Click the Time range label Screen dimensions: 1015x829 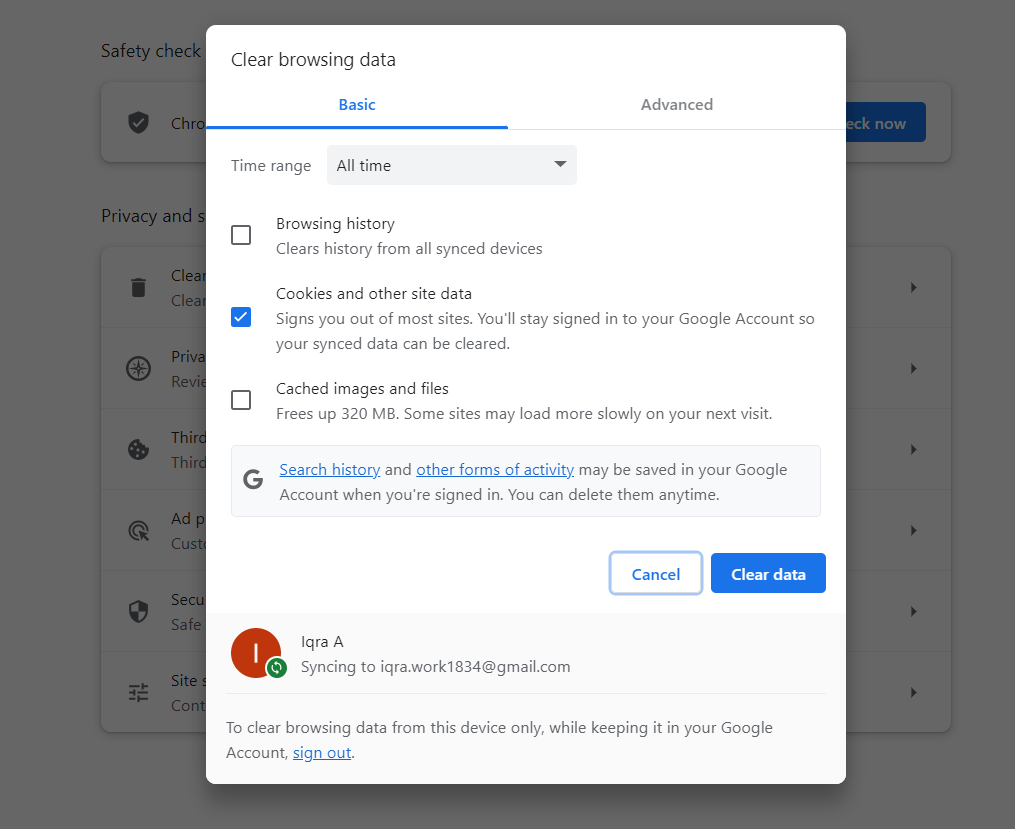271,166
